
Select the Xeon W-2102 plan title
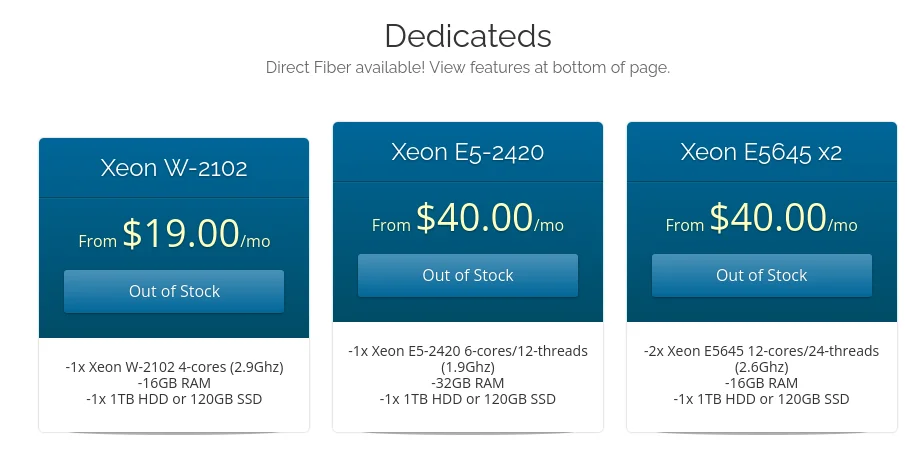[174, 168]
